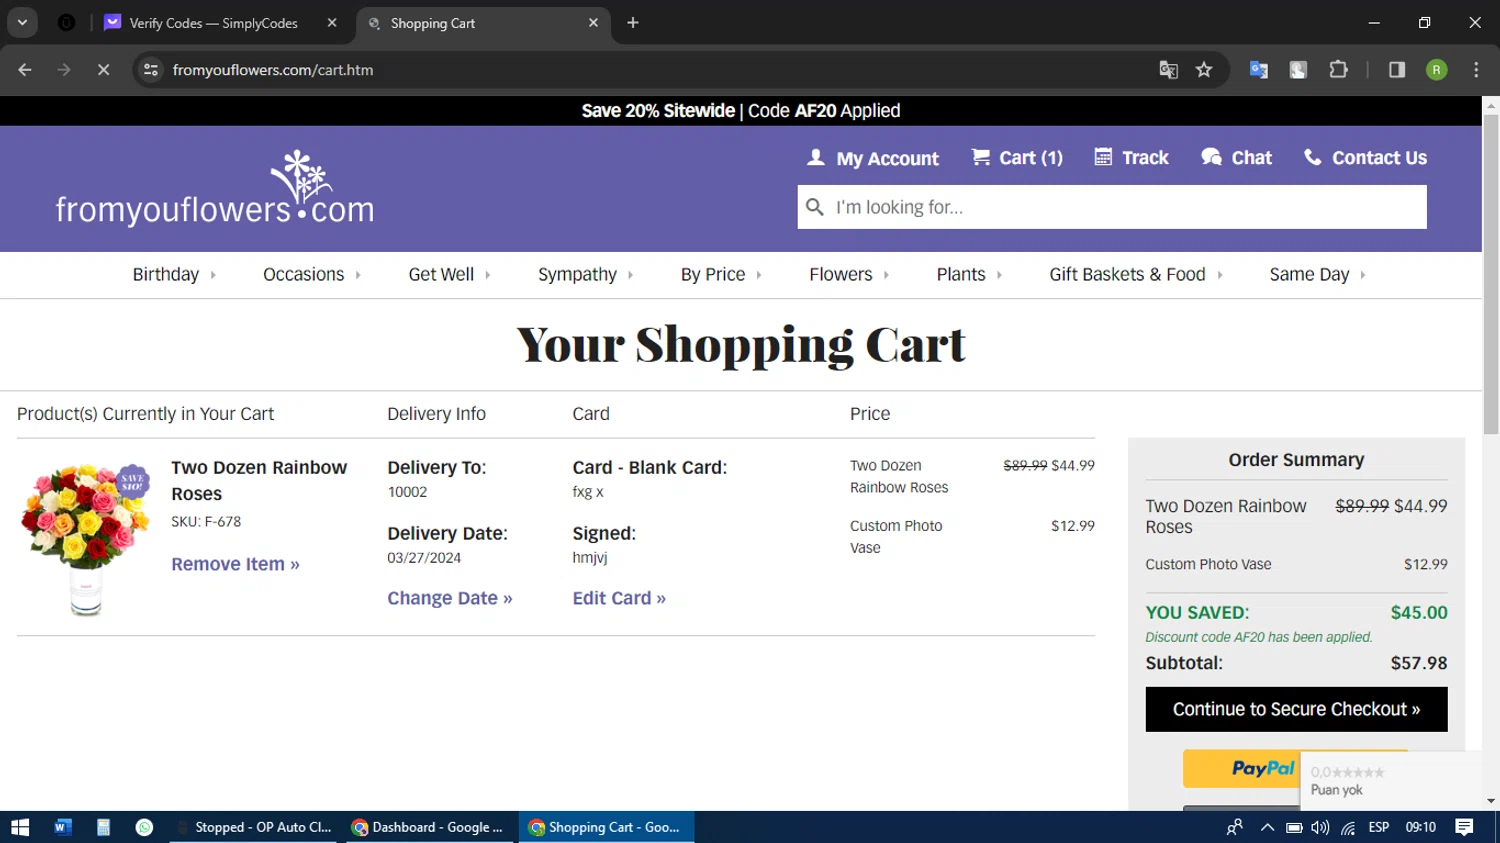
Task: Click the site information icon in address bar
Action: click(x=151, y=70)
